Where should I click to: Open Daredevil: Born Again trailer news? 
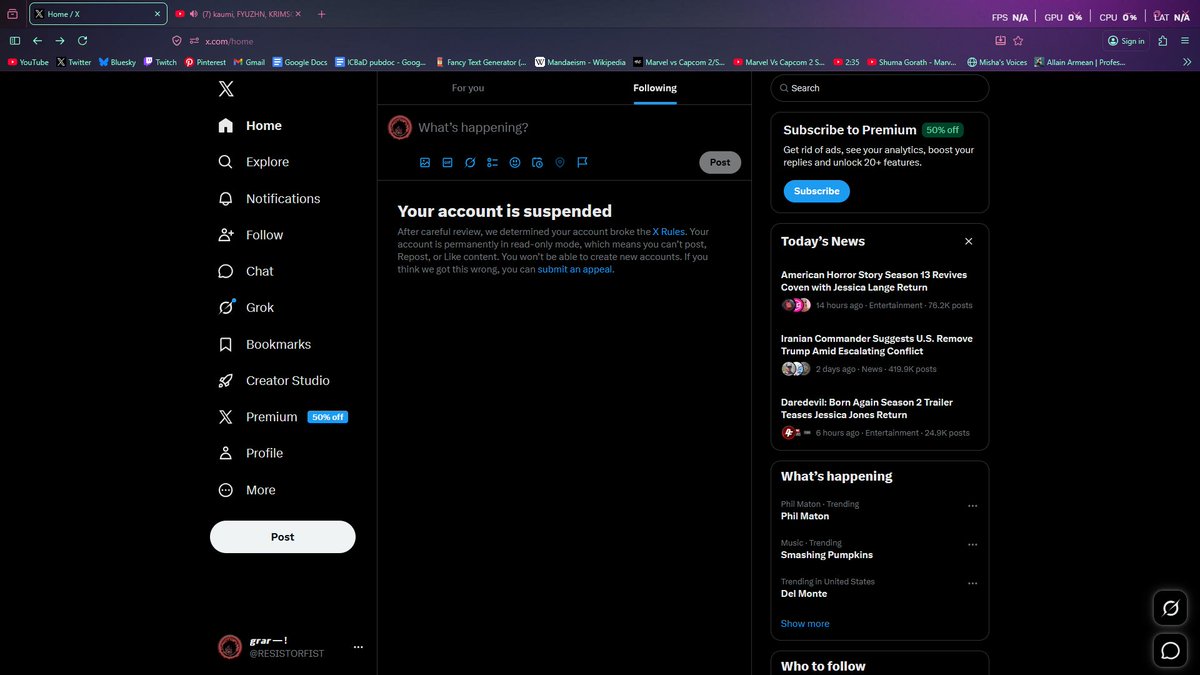pos(880,418)
